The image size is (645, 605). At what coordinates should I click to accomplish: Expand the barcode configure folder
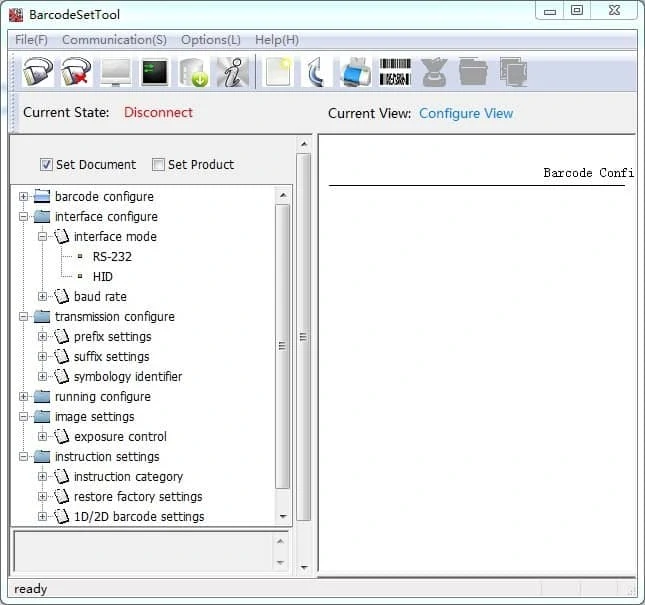click(23, 196)
